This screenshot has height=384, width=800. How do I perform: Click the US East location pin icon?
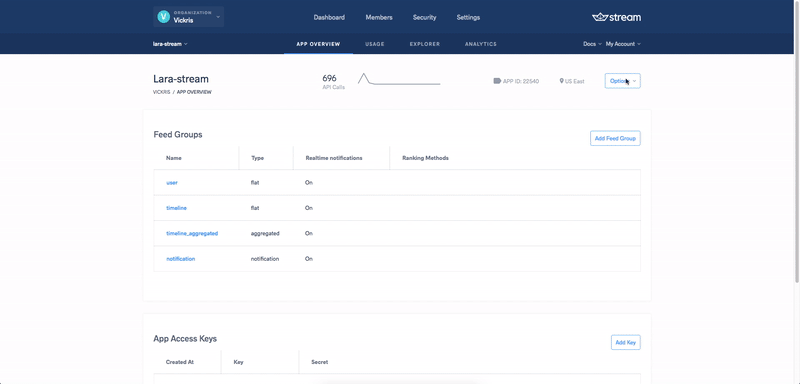click(x=562, y=81)
